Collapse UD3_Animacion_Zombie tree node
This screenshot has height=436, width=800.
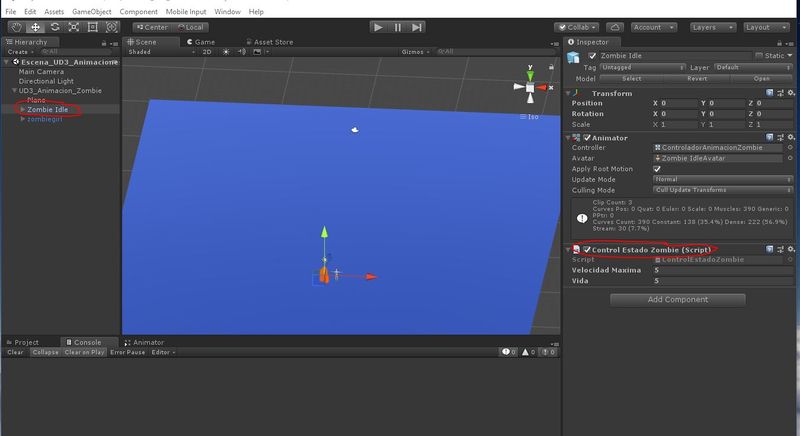tap(14, 90)
